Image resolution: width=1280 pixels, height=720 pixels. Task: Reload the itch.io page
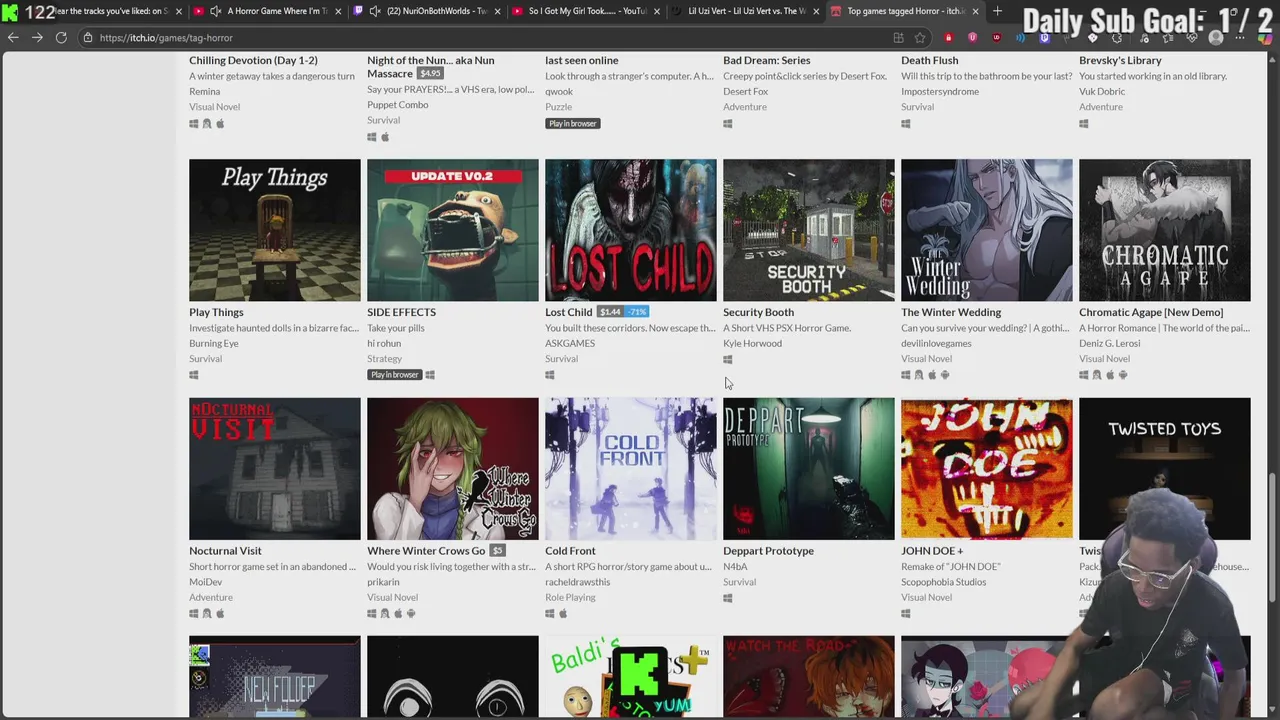click(x=61, y=37)
